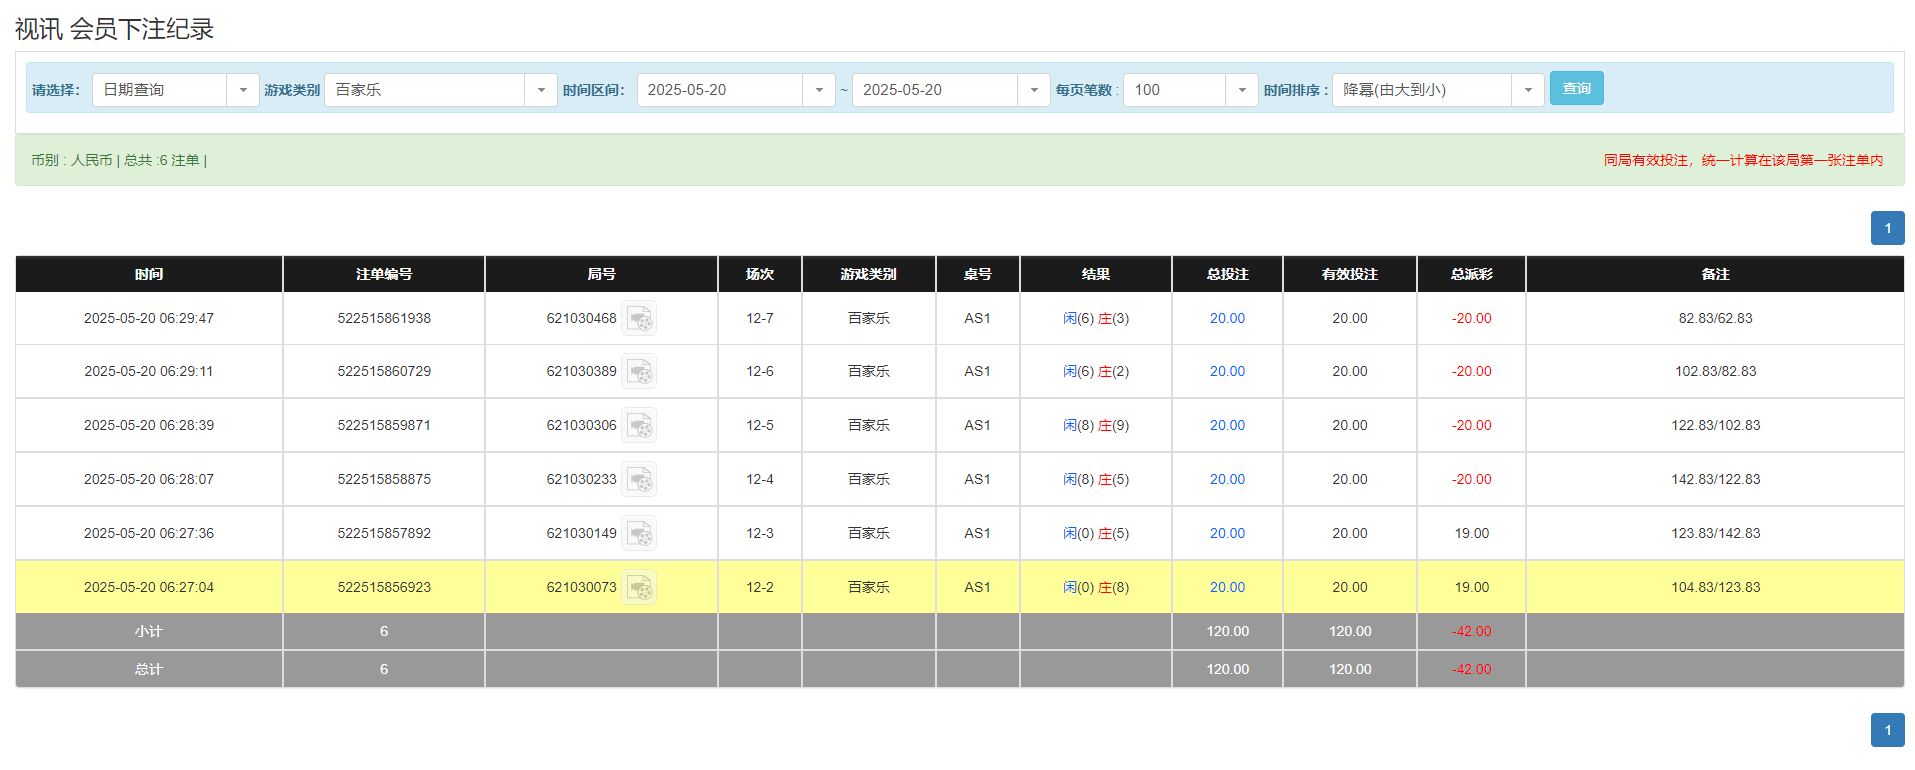
Task: Open video replay icon for round 621030233
Action: point(639,480)
